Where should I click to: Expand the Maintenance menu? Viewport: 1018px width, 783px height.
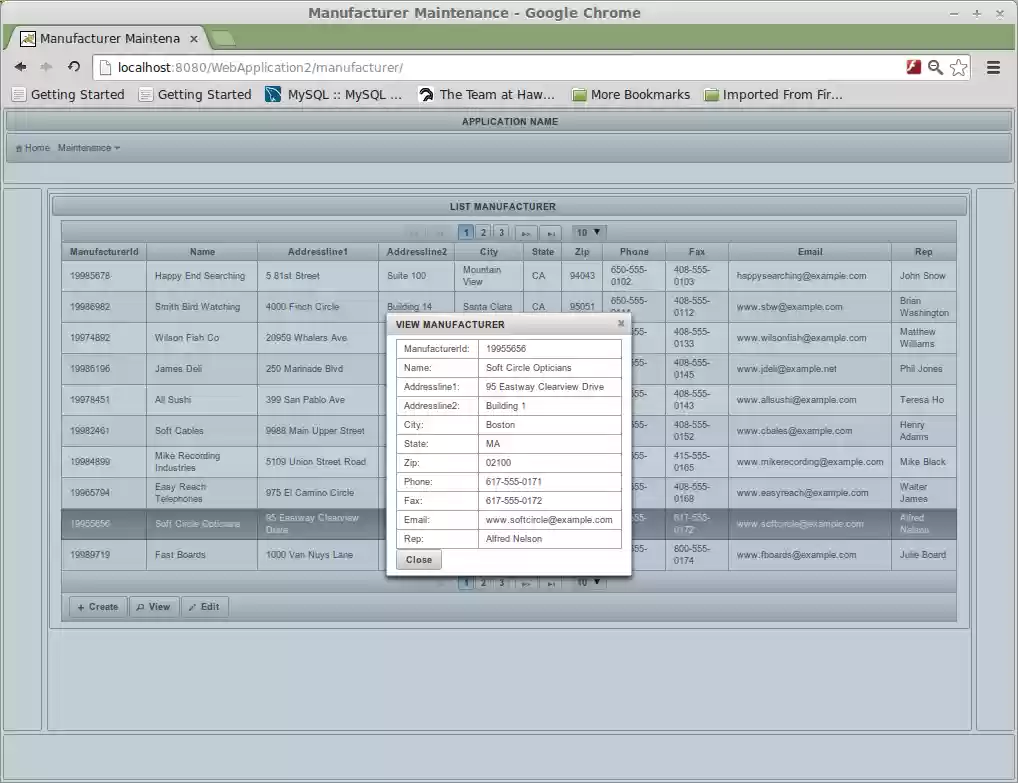coord(88,148)
